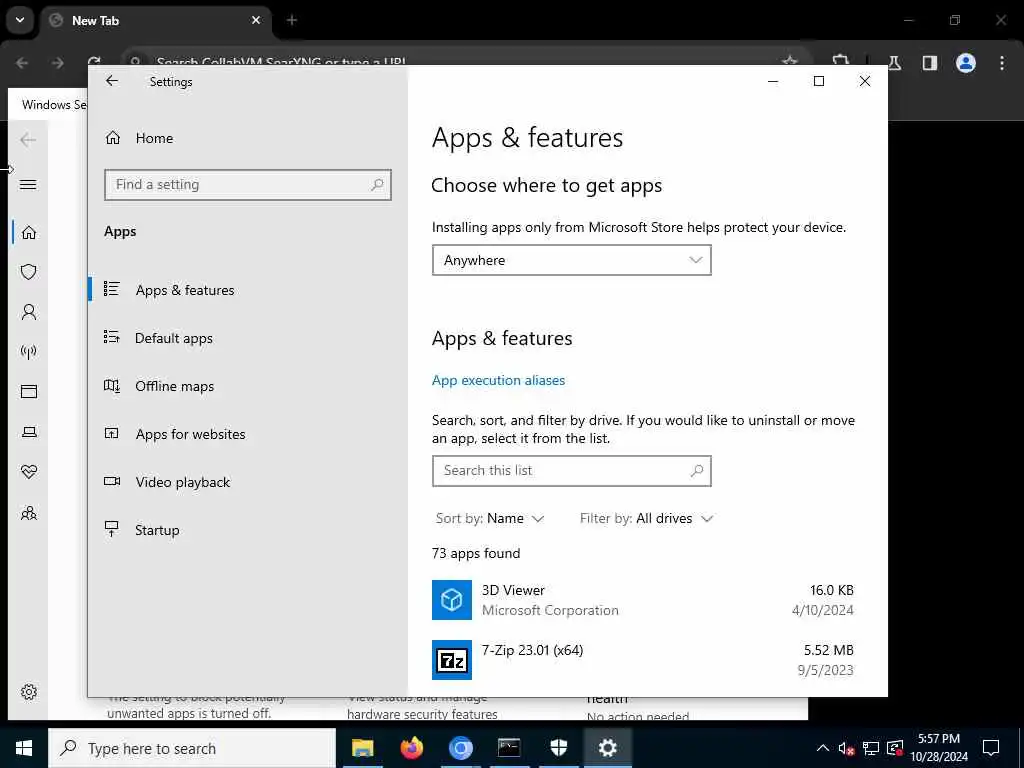Screen dimensions: 1024x768
Task: Open Chrome profile avatar icon
Action: click(966, 63)
